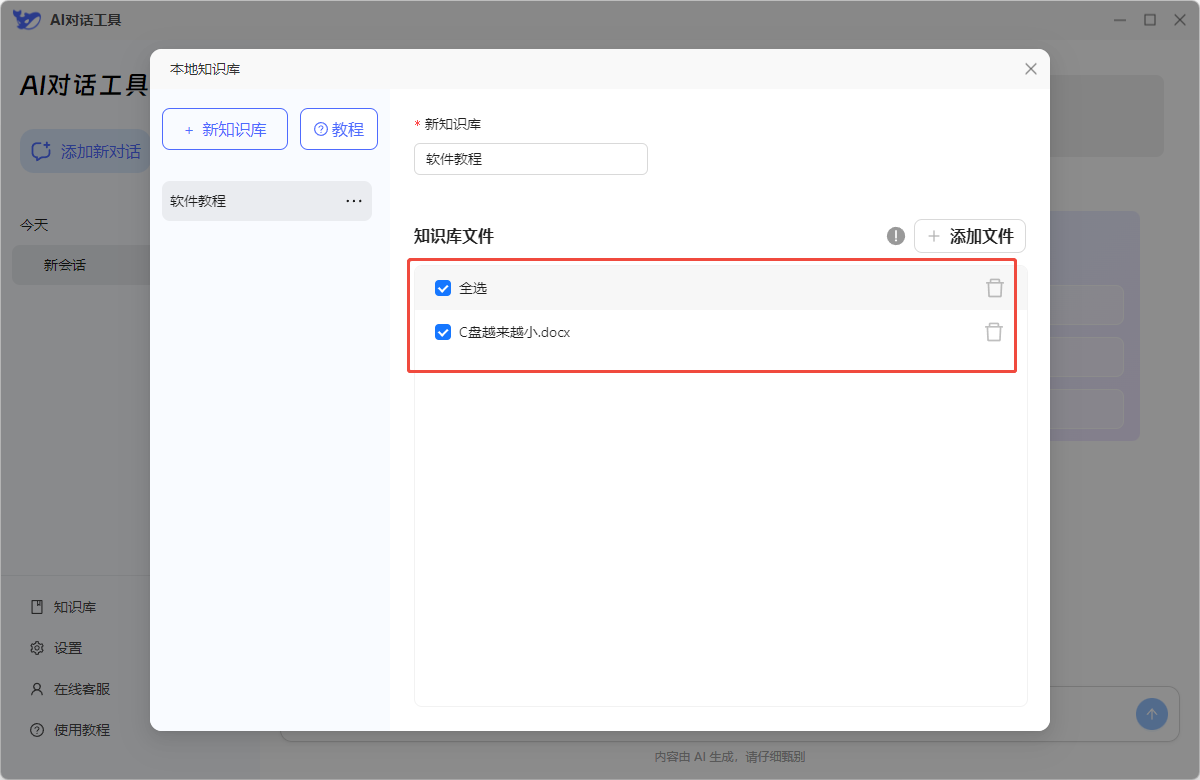Open 知识库 in the sidebar

[63, 607]
